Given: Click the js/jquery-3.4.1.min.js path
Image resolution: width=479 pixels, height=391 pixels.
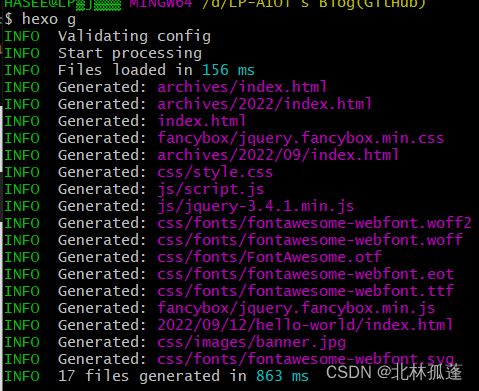Looking at the screenshot, I should (256, 206).
